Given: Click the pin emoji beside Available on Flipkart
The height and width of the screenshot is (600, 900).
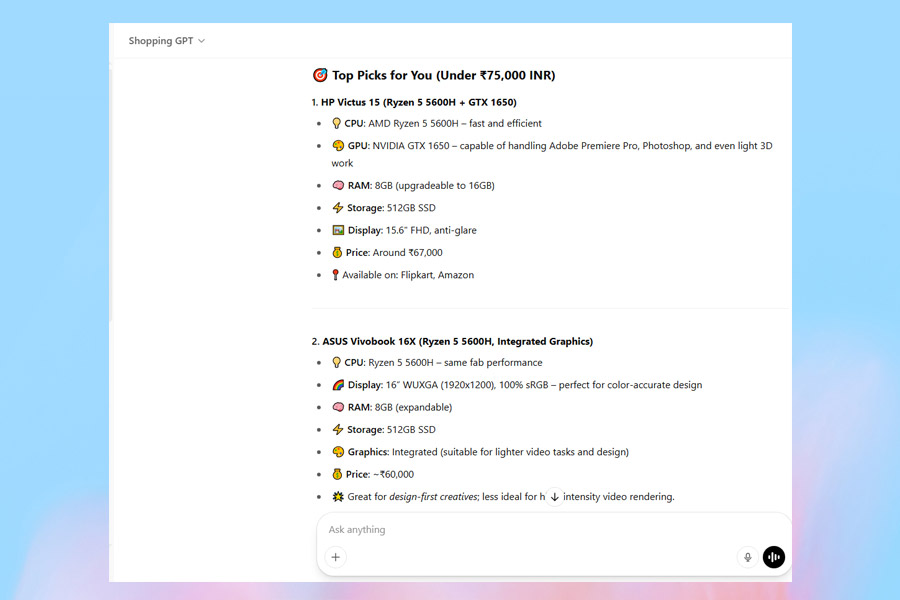Looking at the screenshot, I should 337,275.
